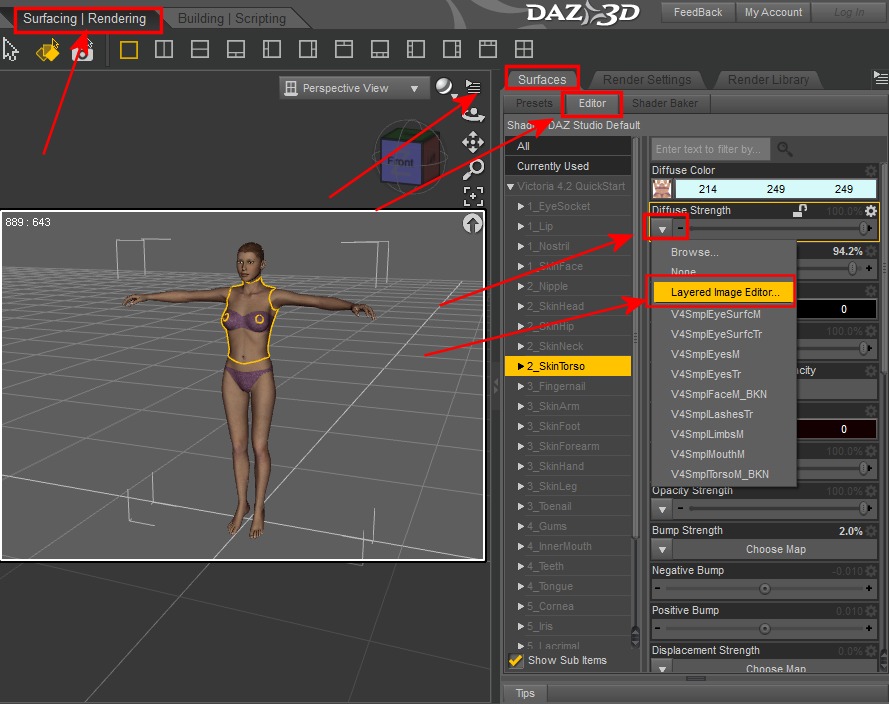889x704 pixels.
Task: Open the draw style sphere icon
Action: pyautogui.click(x=445, y=87)
